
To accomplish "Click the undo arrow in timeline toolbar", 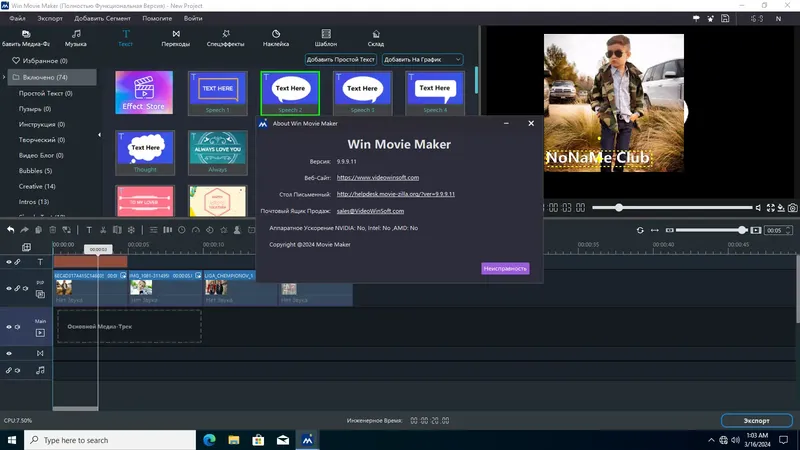I will pos(11,230).
